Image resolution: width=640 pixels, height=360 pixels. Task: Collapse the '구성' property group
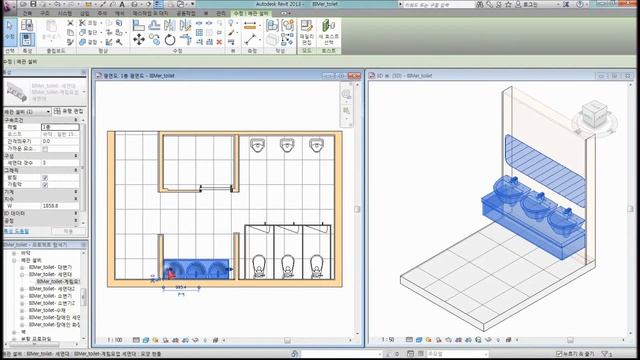click(76, 156)
